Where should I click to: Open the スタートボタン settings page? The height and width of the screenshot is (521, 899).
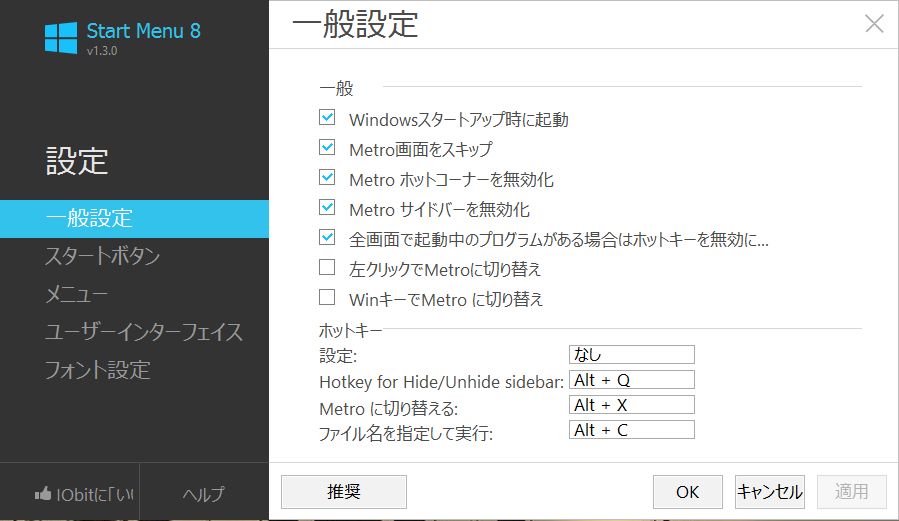102,256
